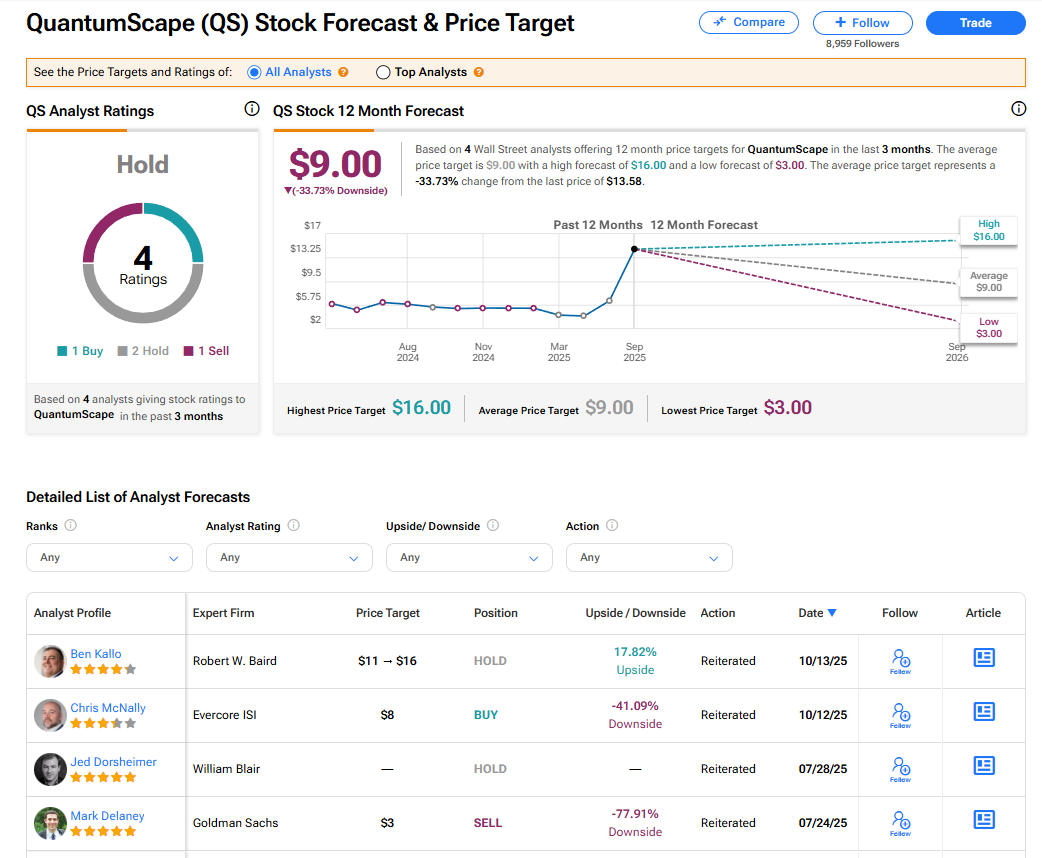1042x858 pixels.
Task: Select All Analysts radio option
Action: tap(254, 72)
